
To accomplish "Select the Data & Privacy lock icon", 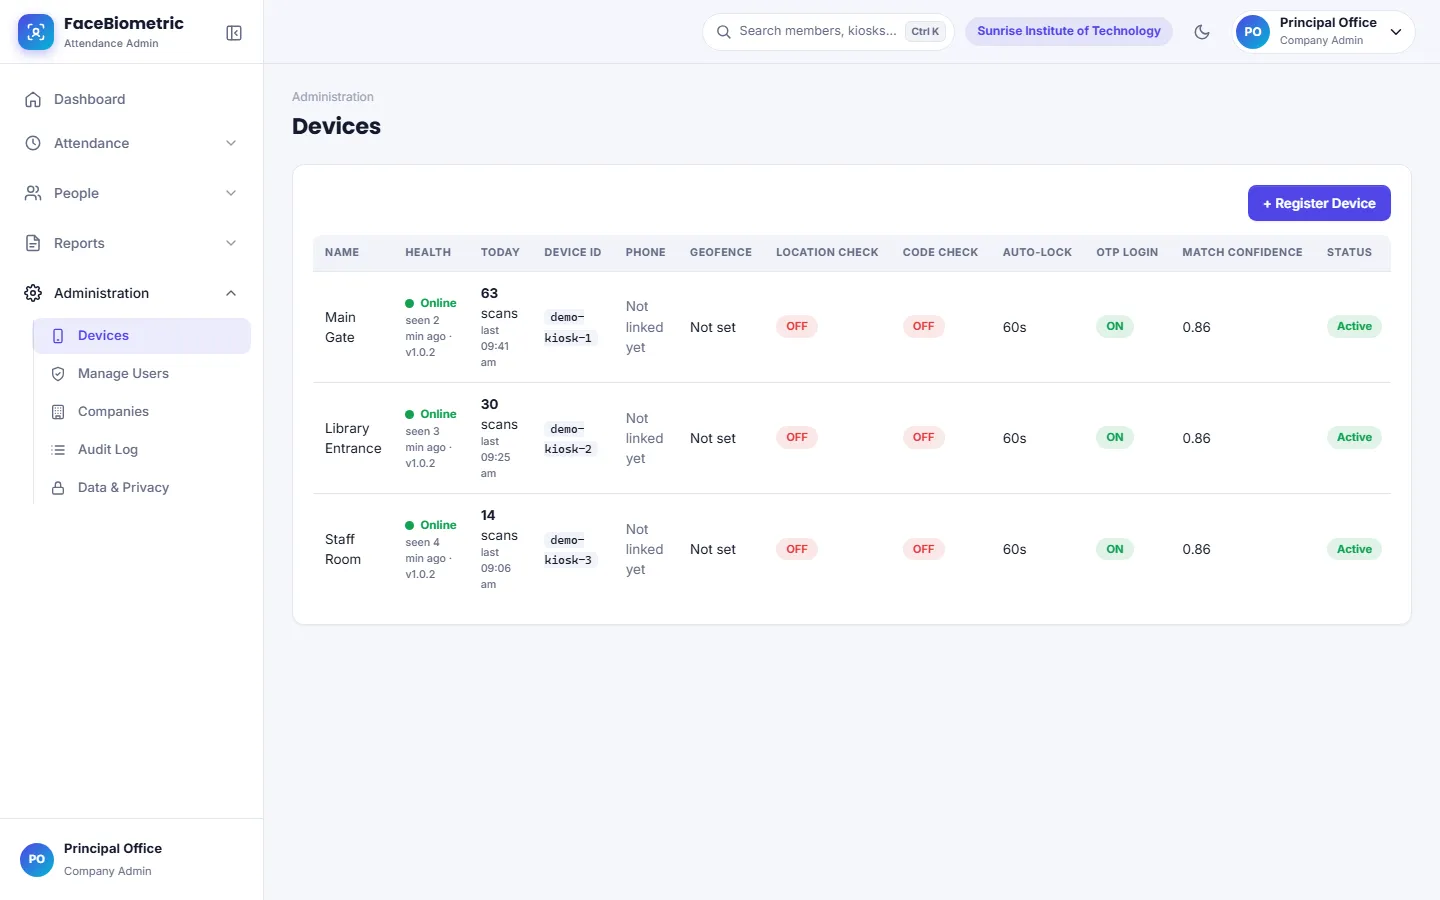I will [58, 488].
